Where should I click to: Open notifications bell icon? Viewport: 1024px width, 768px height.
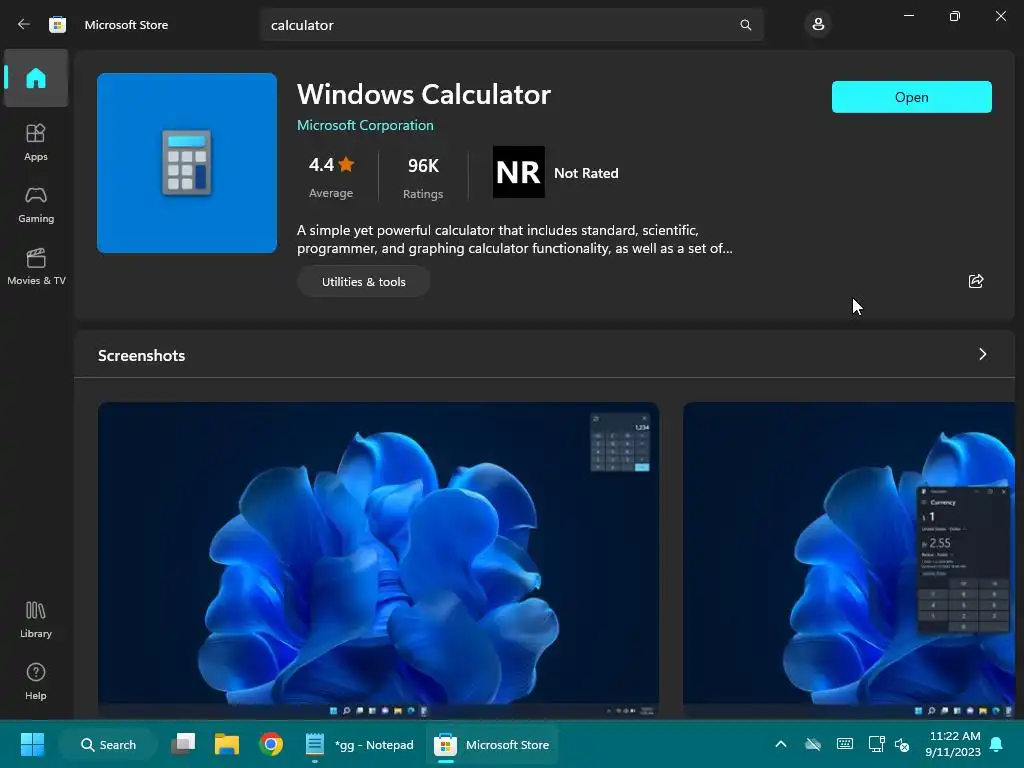tap(997, 744)
